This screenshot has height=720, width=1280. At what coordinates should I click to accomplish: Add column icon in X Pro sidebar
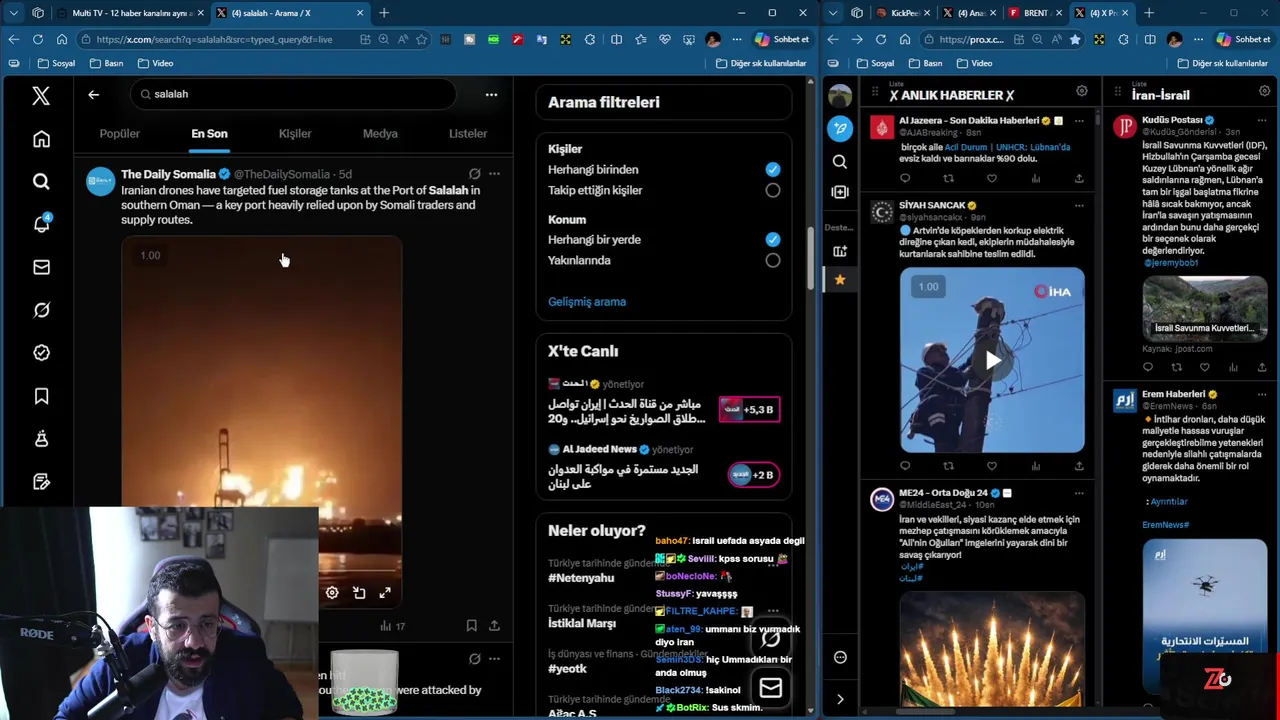tap(840, 192)
